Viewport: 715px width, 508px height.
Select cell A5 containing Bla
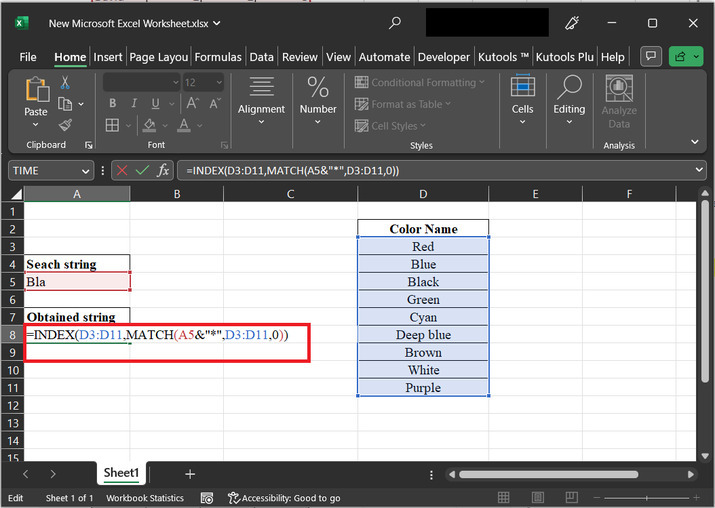[77, 282]
